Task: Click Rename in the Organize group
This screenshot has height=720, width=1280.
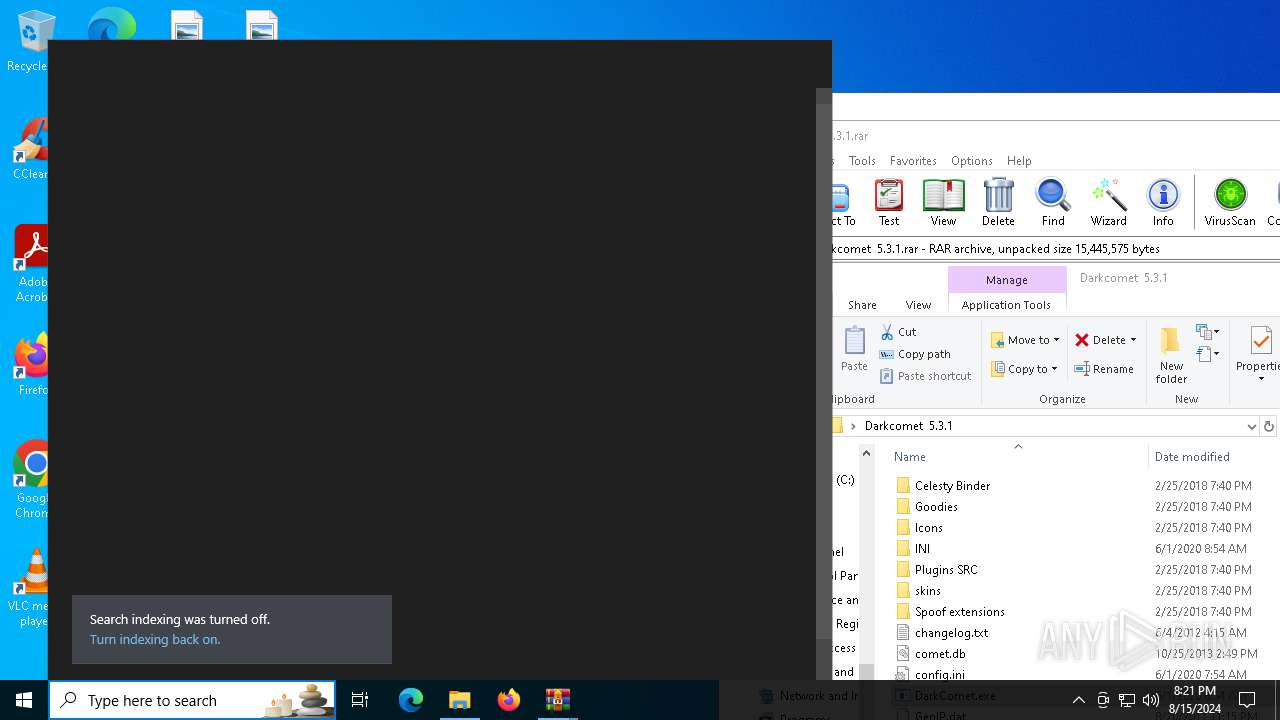Action: [1104, 369]
